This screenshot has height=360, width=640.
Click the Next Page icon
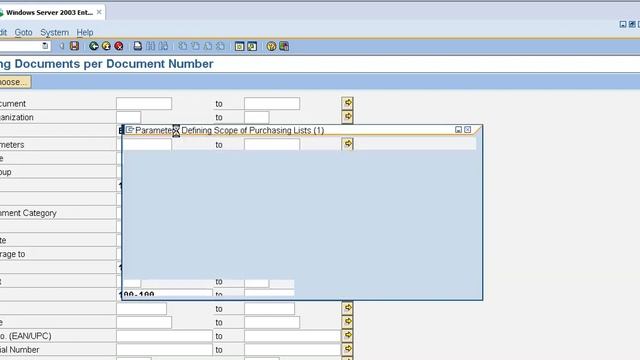click(208, 46)
